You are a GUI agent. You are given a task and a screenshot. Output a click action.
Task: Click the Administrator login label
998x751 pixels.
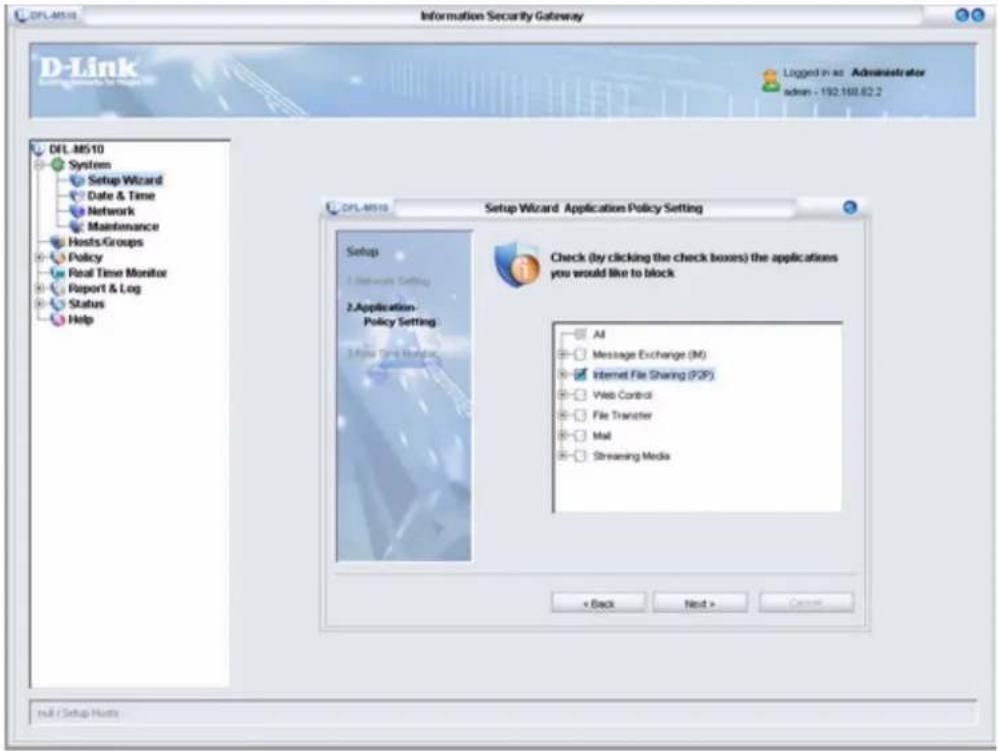click(x=888, y=73)
